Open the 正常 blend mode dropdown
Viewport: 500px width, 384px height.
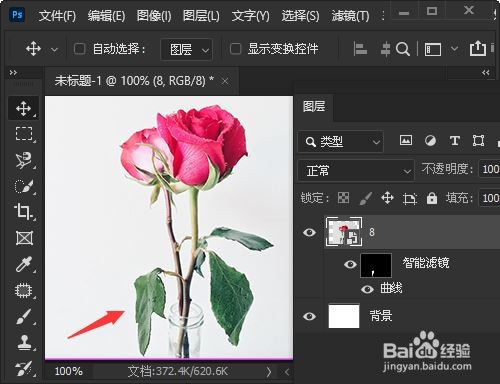[356, 171]
